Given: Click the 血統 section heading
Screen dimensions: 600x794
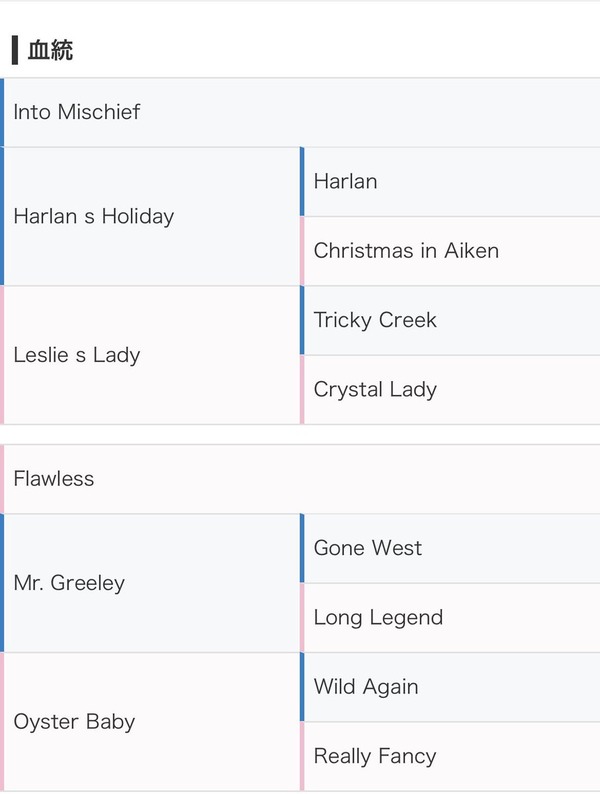Looking at the screenshot, I should click(50, 50).
